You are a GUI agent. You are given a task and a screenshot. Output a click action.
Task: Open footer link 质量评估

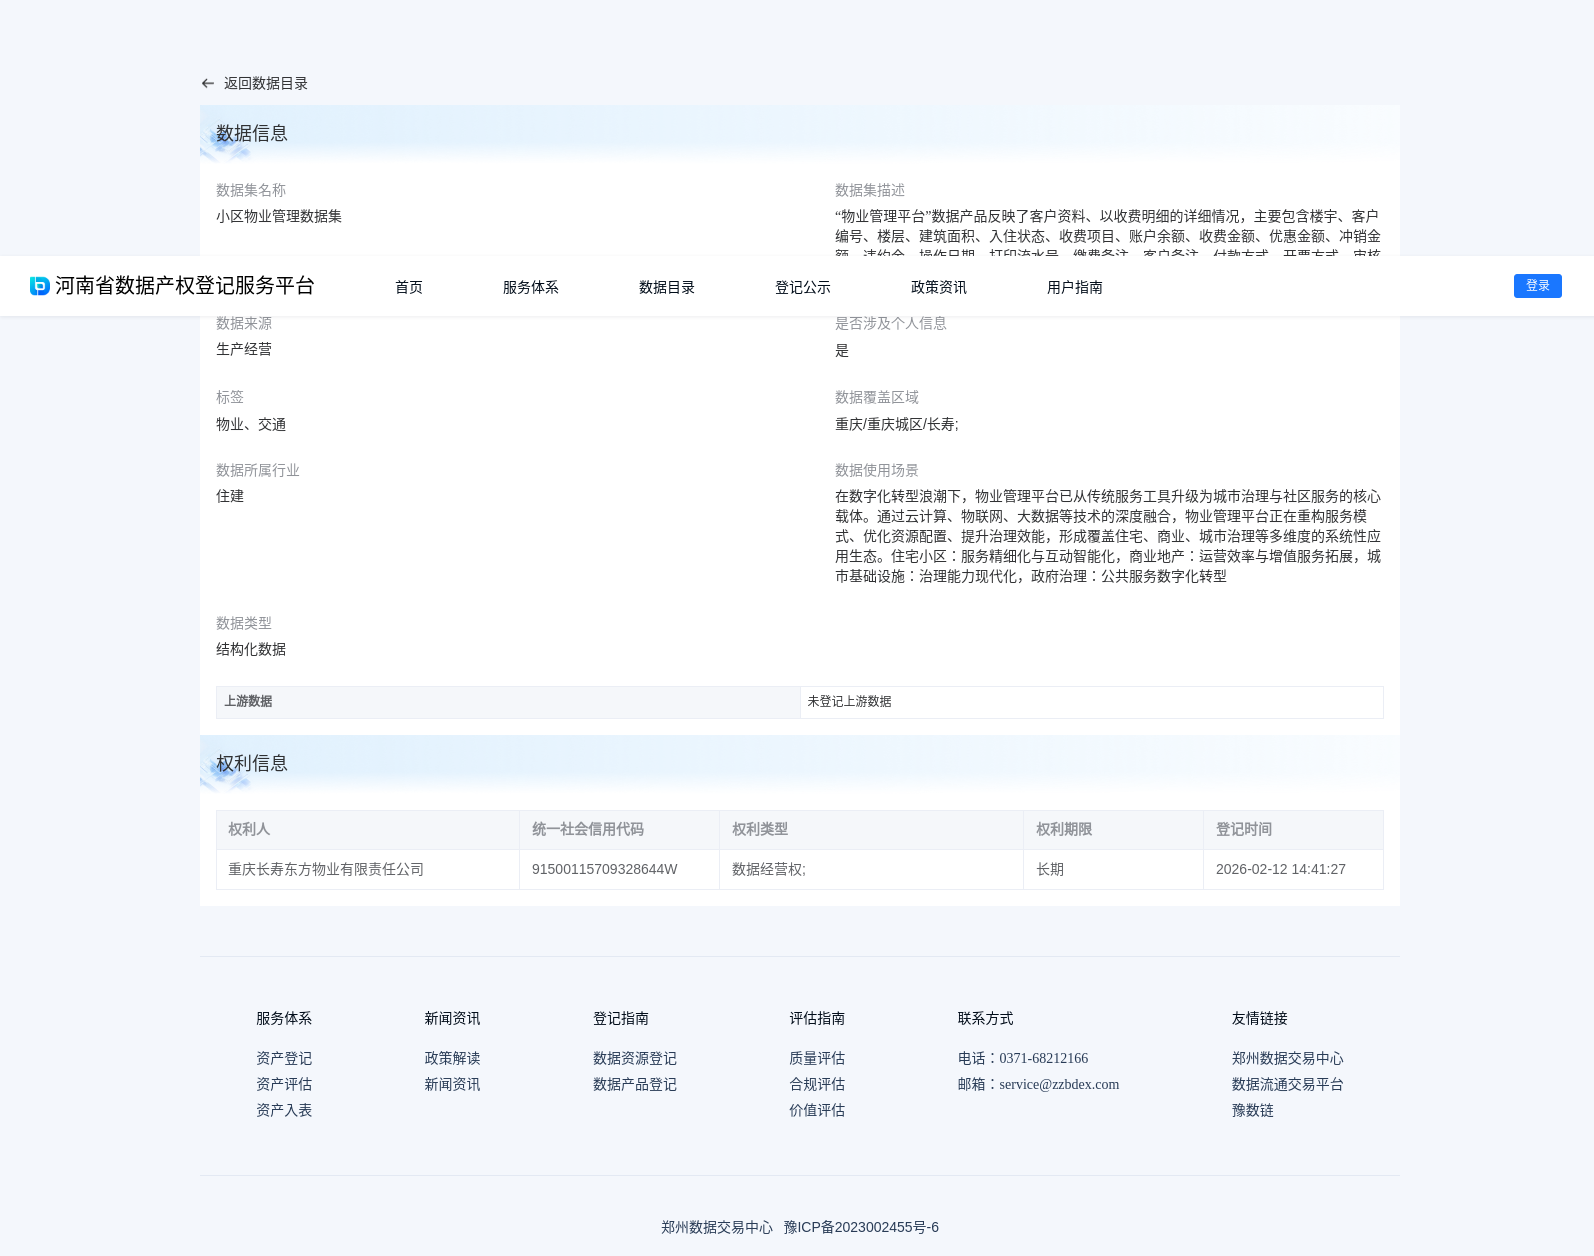(817, 1058)
